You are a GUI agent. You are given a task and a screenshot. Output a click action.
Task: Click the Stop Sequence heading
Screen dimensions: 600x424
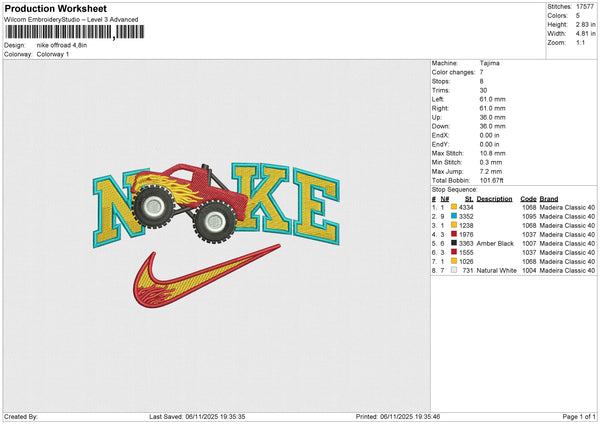pos(454,186)
